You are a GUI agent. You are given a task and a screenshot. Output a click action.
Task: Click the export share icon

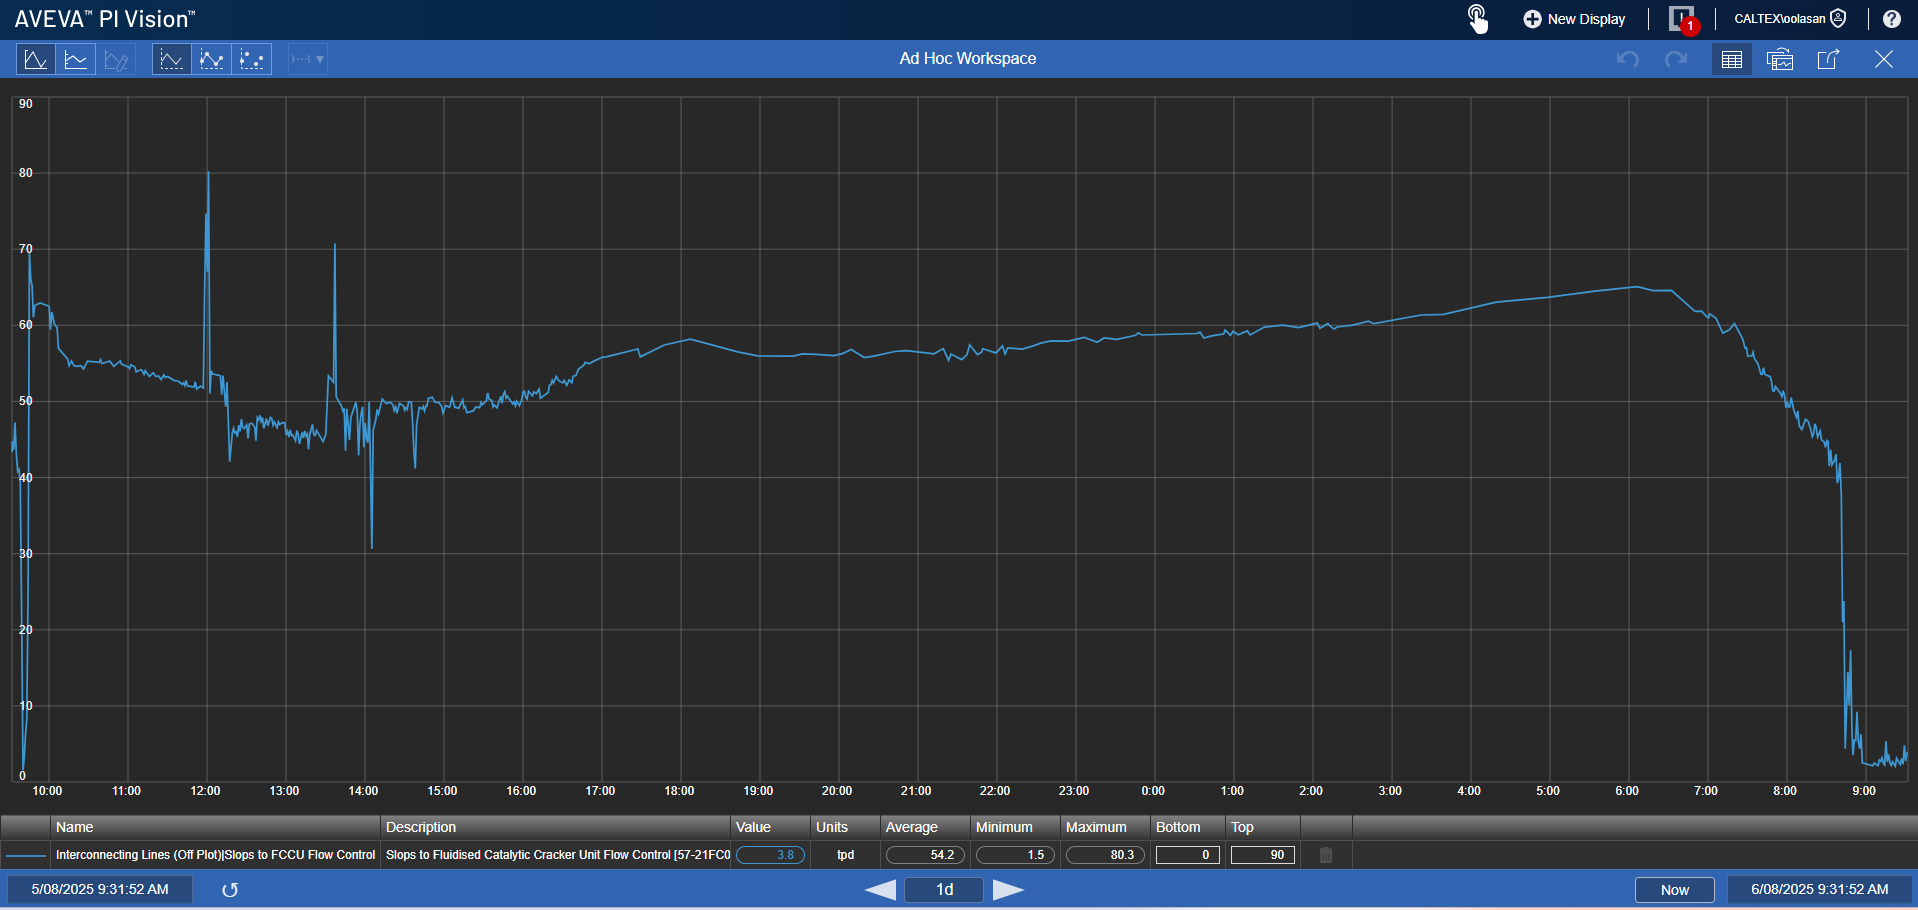point(1828,60)
